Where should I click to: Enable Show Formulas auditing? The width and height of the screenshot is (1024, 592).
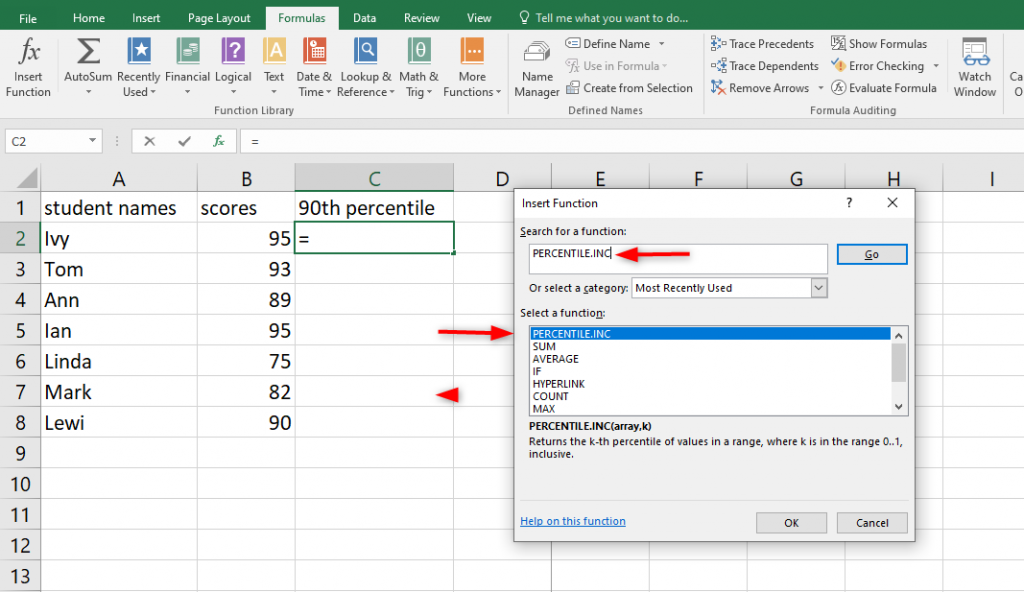[879, 43]
